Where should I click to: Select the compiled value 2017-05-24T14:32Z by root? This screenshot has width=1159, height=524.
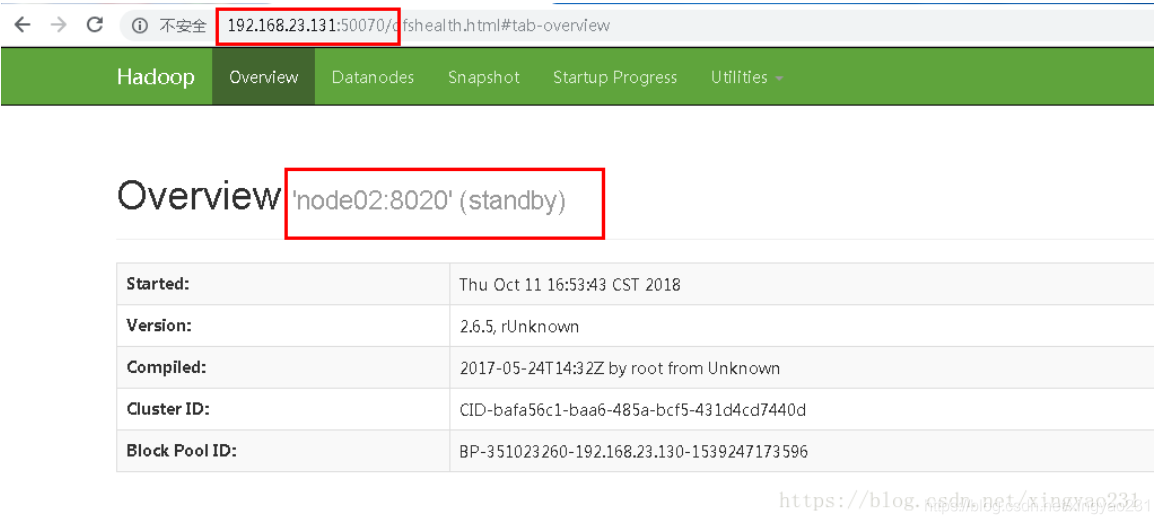[619, 367]
